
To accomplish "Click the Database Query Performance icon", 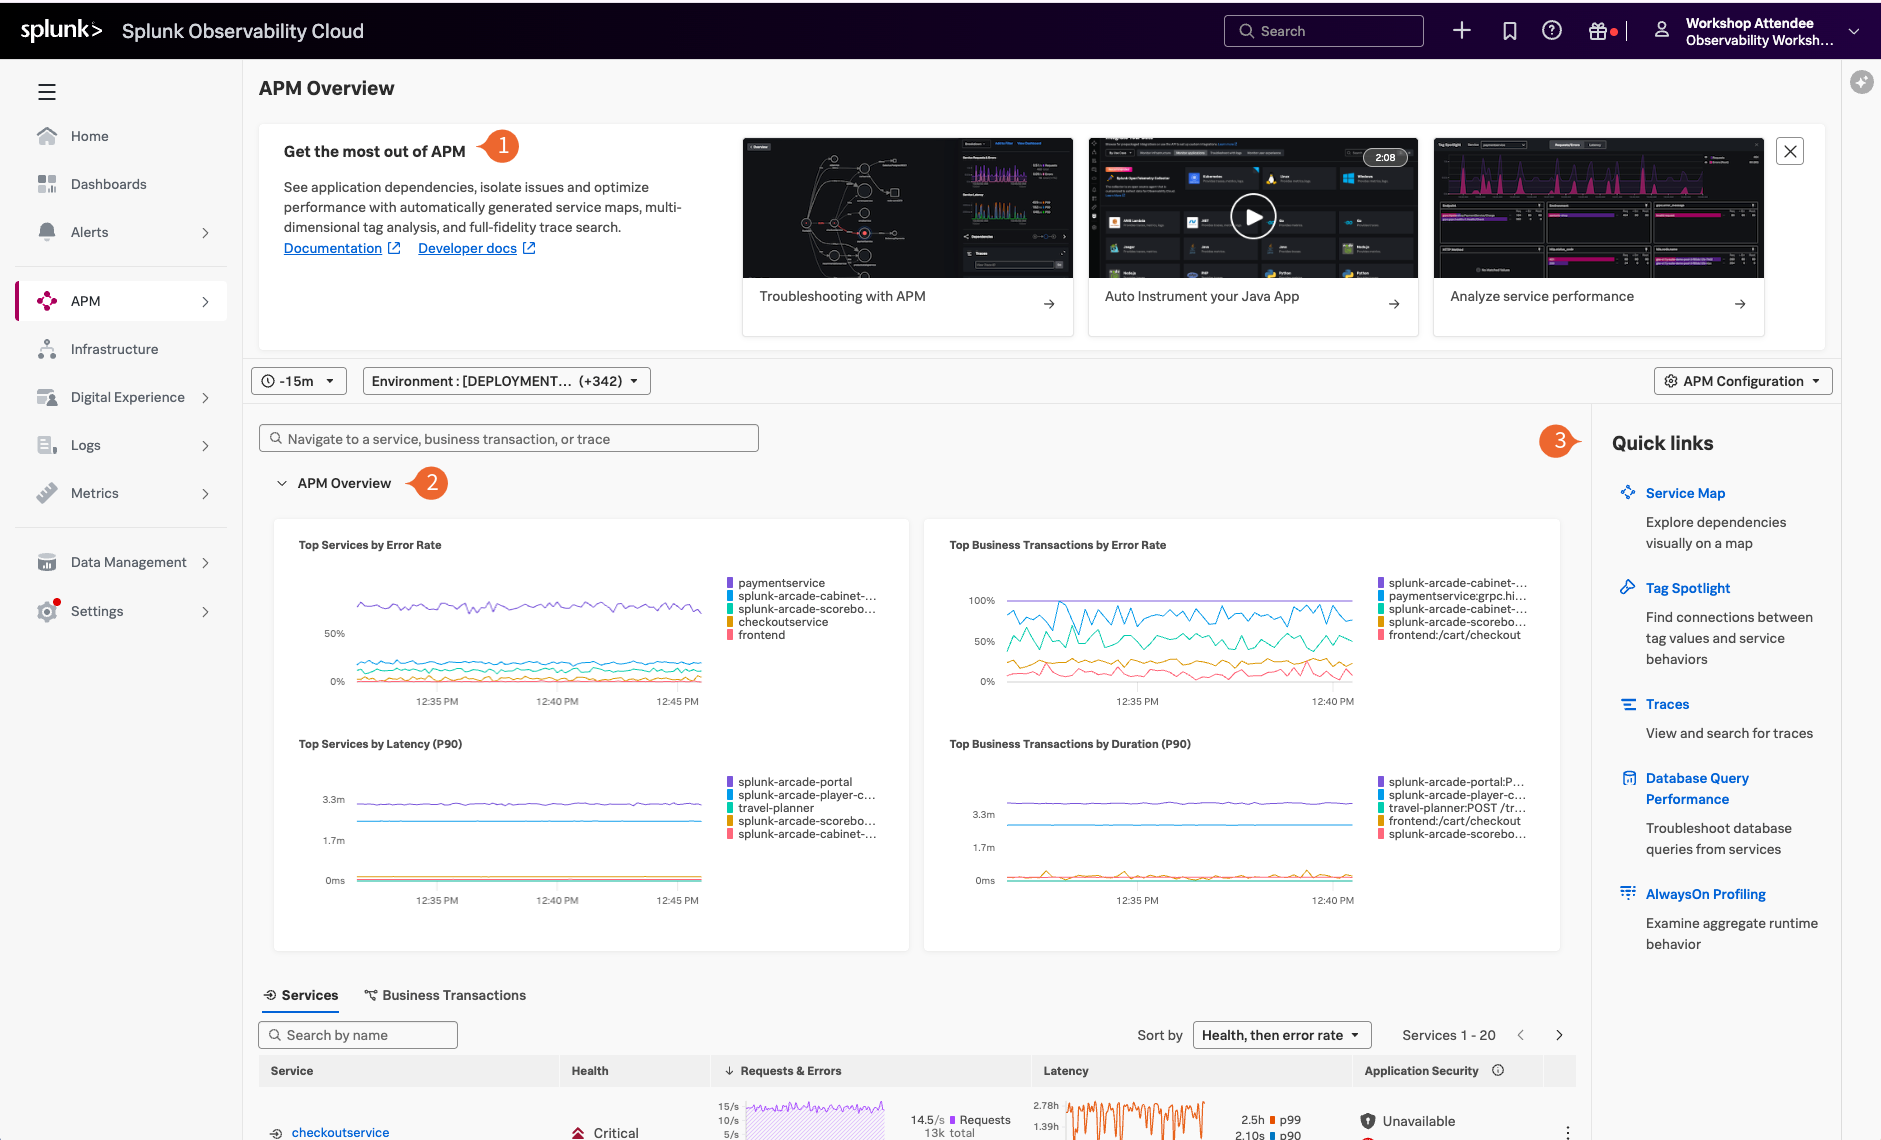I will tap(1628, 778).
